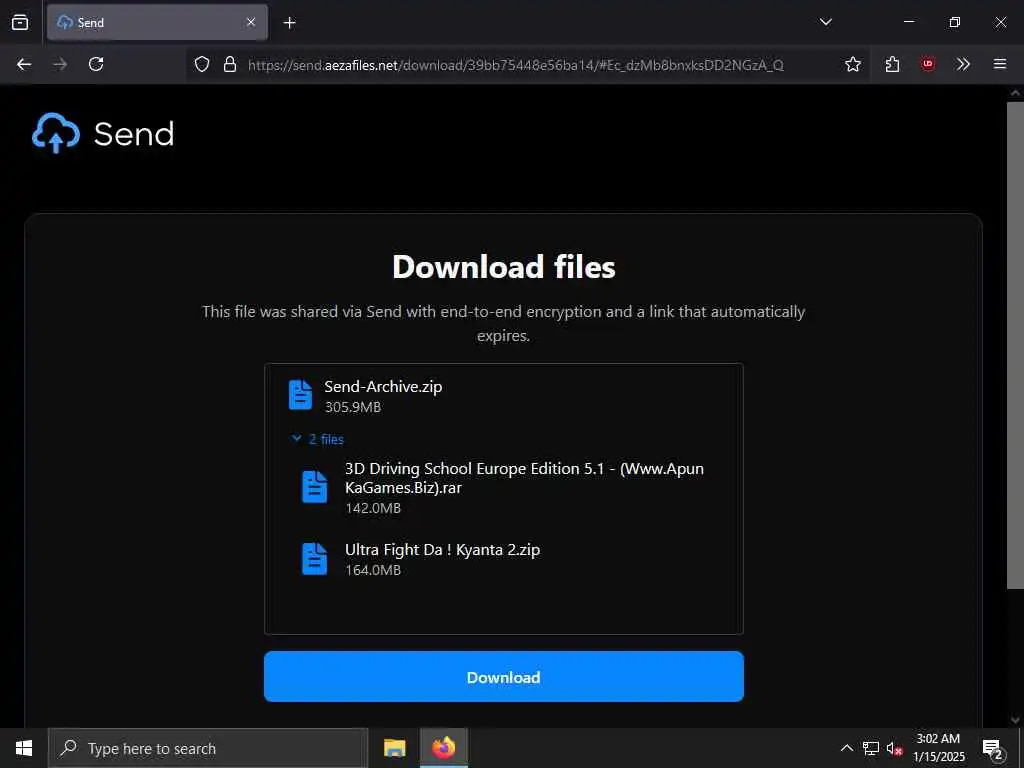Reload the current page
The width and height of the screenshot is (1024, 768).
(x=96, y=64)
